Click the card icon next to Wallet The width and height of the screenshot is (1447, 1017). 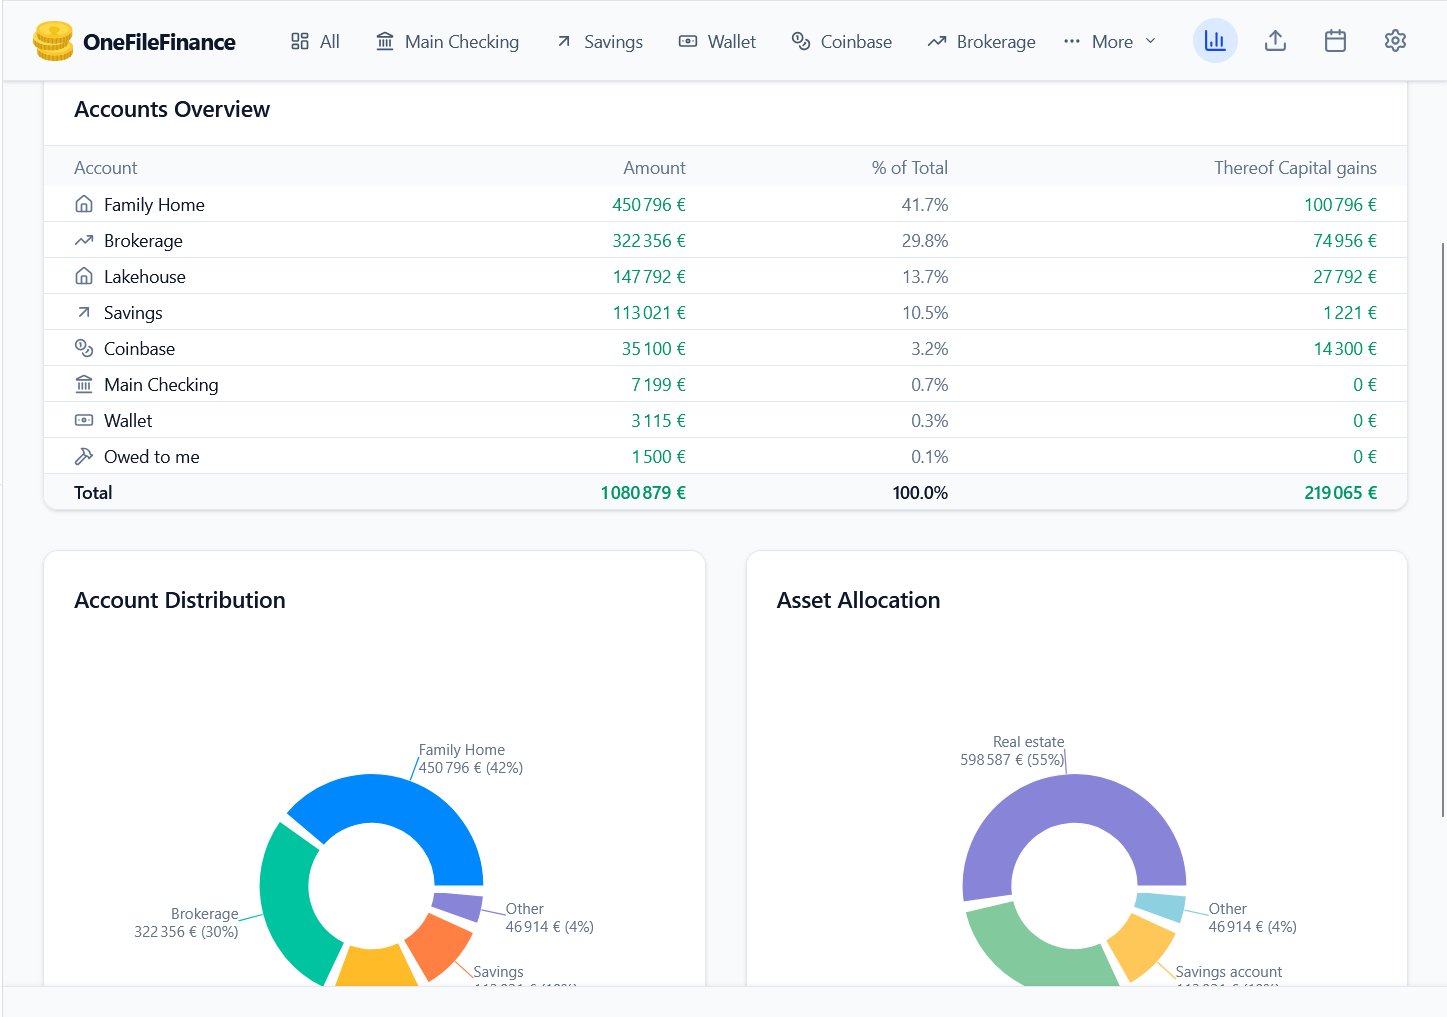point(84,420)
